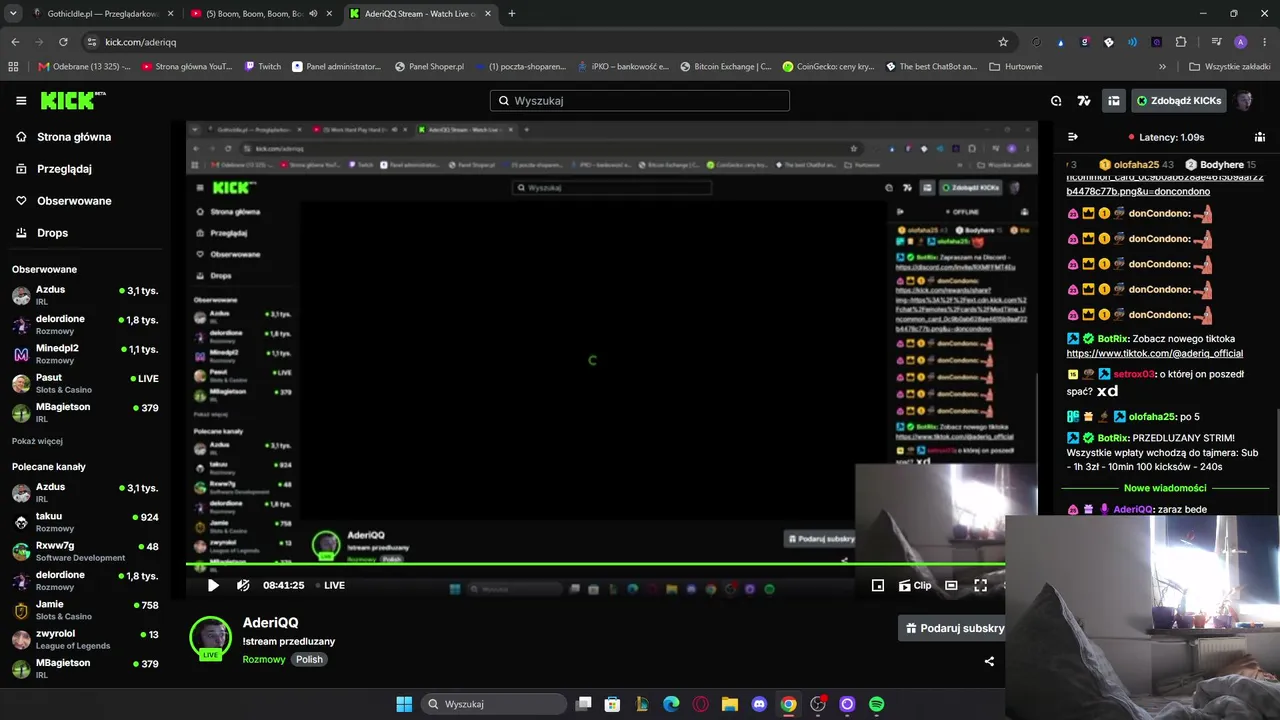Screen dimensions: 1280x720
Task: Open the Hurtownie bookmarks folder
Action: (x=1015, y=67)
